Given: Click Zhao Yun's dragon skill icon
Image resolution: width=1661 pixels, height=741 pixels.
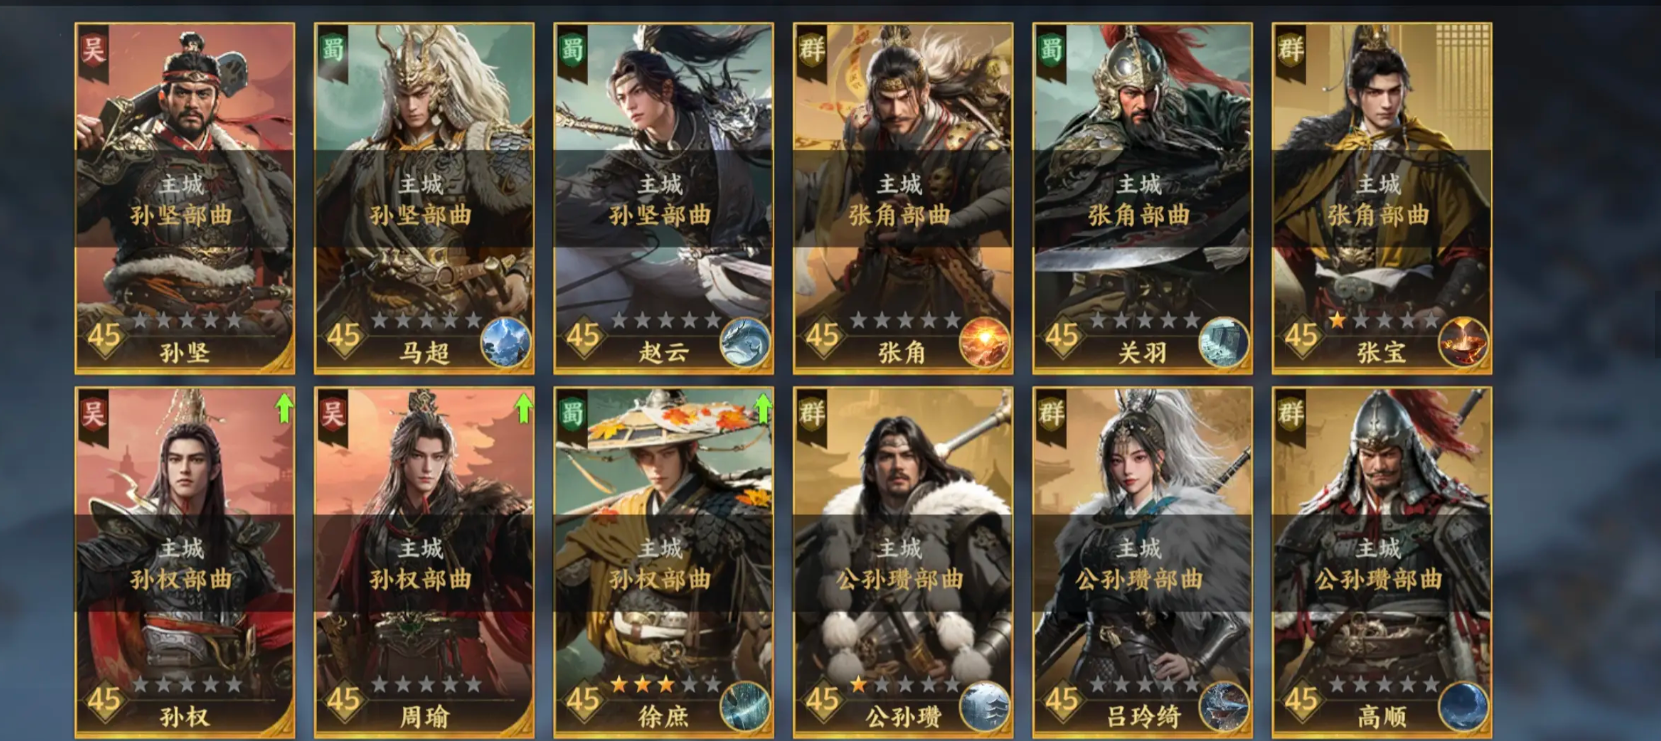Looking at the screenshot, I should coord(745,342).
